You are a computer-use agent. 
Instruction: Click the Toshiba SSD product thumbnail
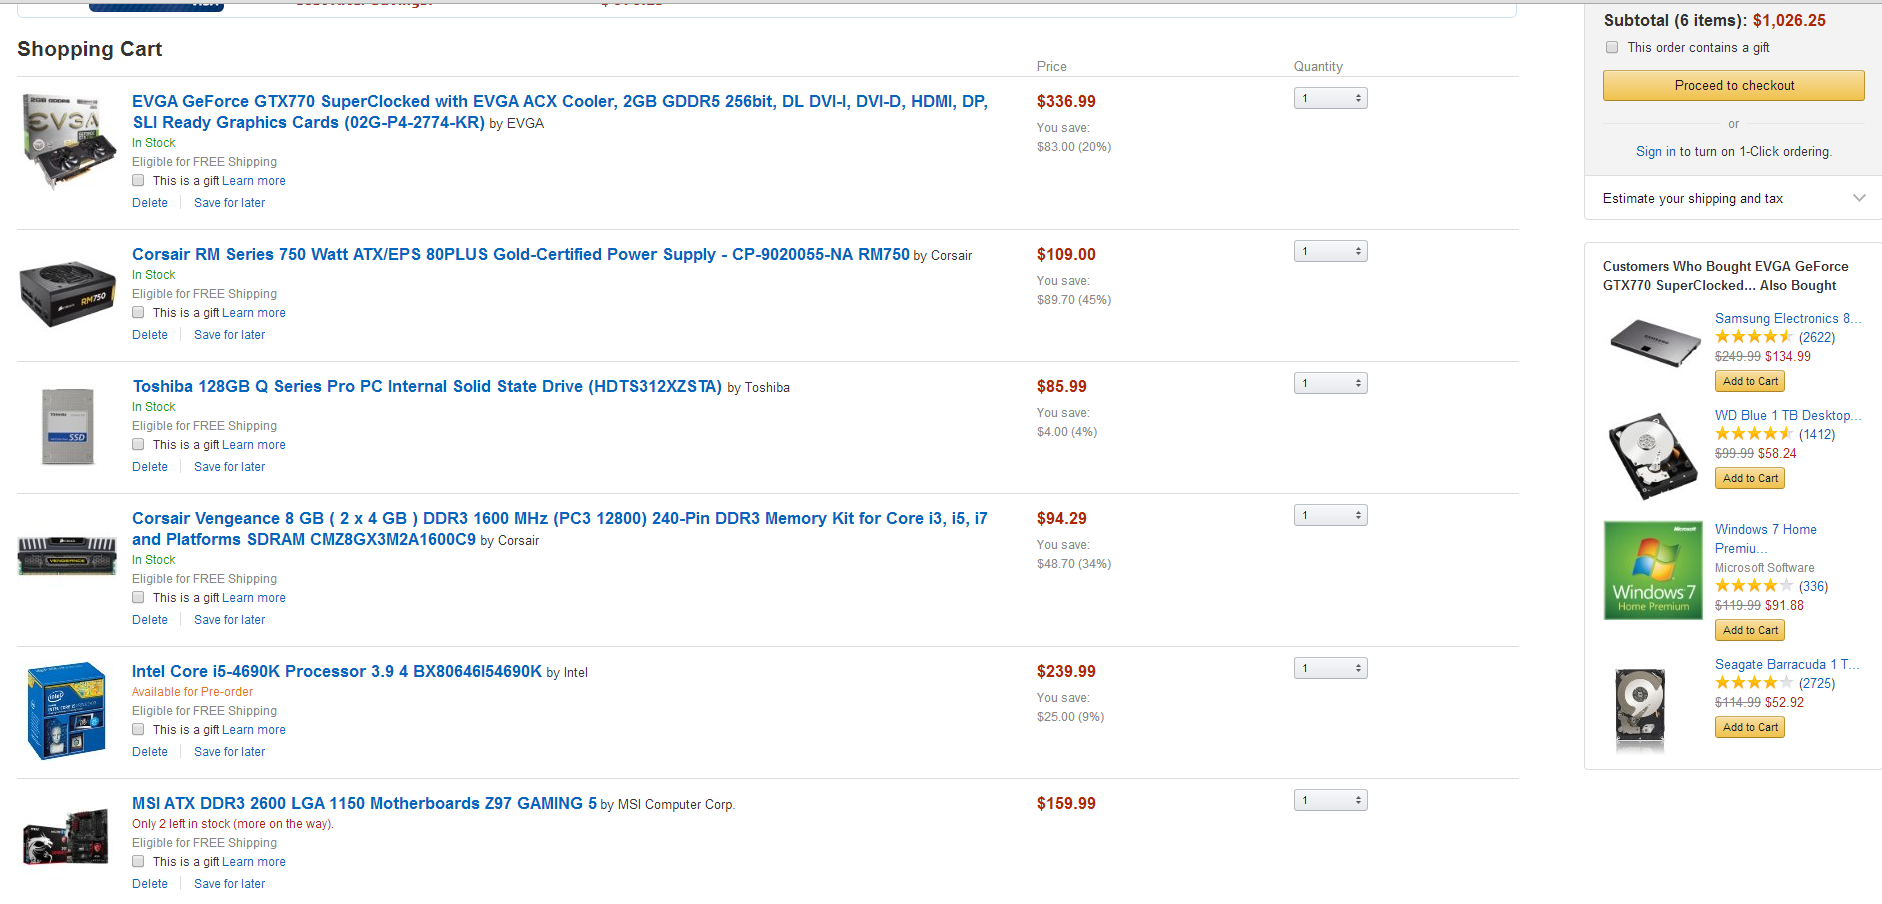(x=67, y=426)
